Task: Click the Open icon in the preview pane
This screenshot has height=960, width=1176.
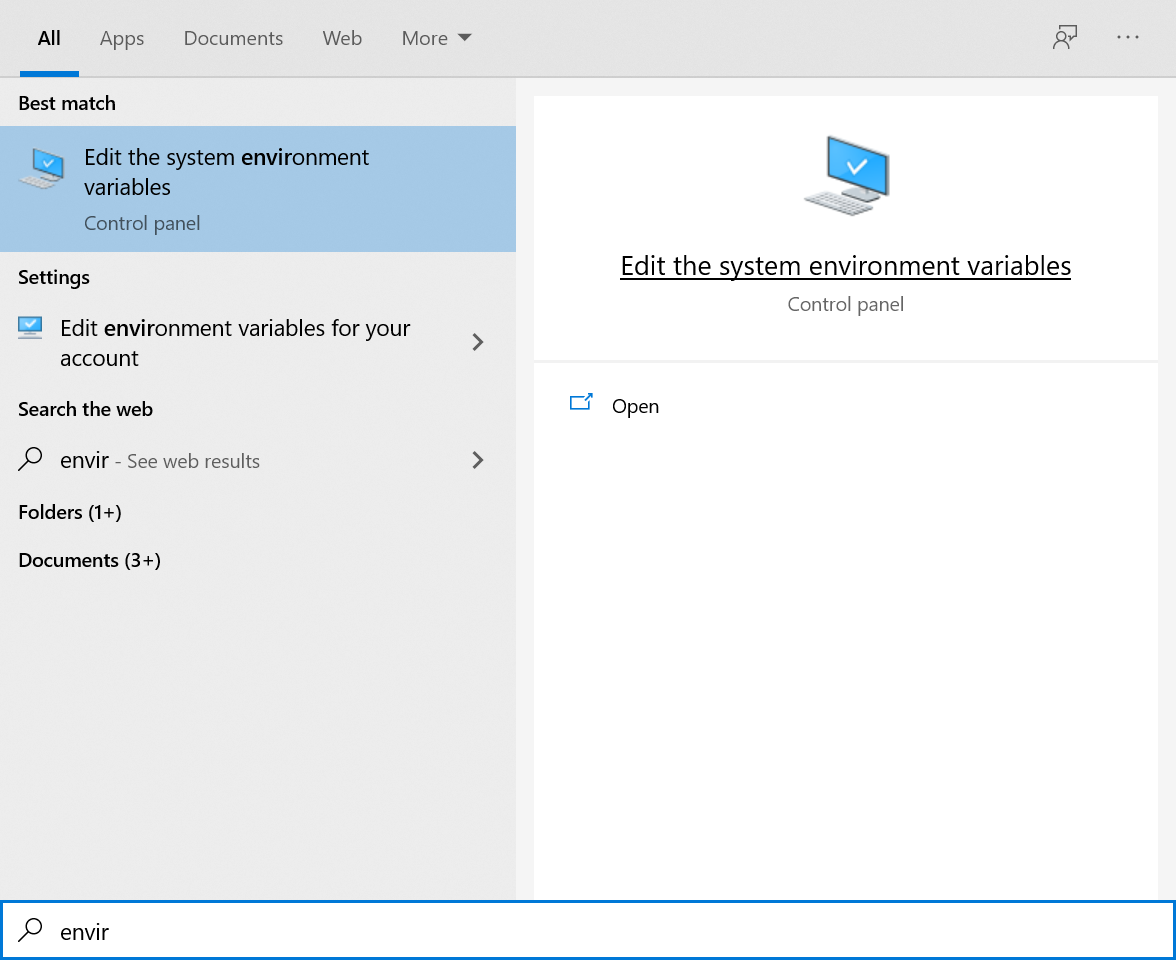Action: [x=581, y=404]
